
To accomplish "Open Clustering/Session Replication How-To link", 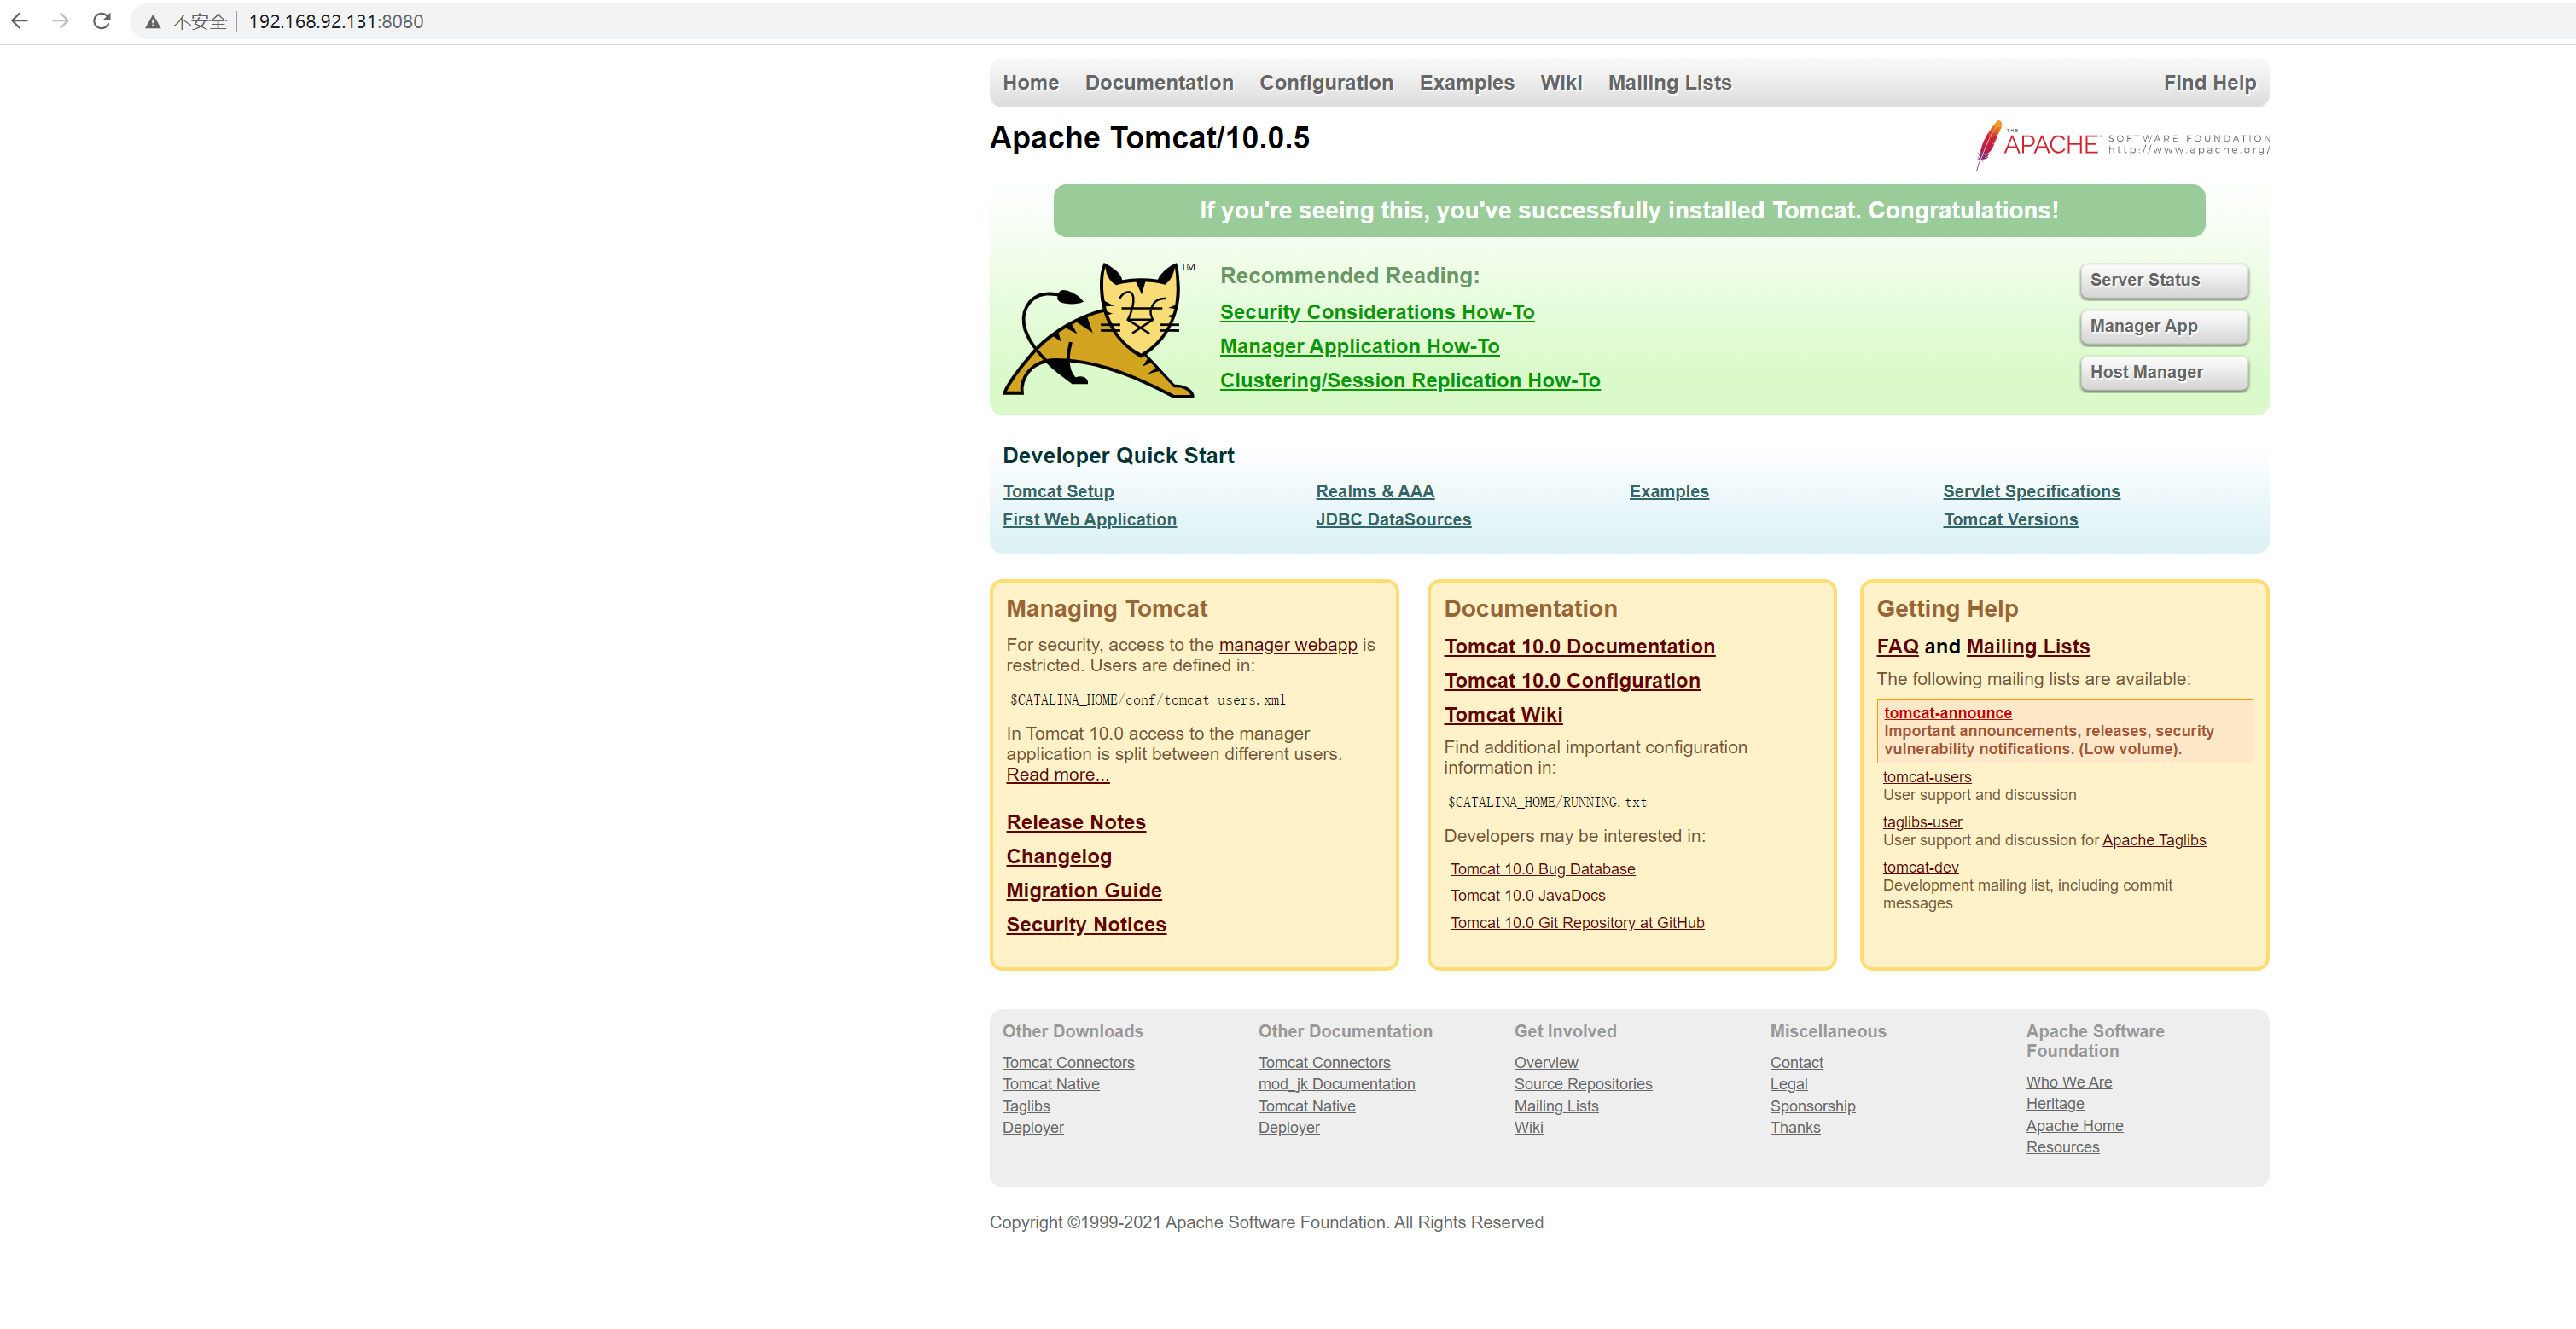I will point(1410,380).
